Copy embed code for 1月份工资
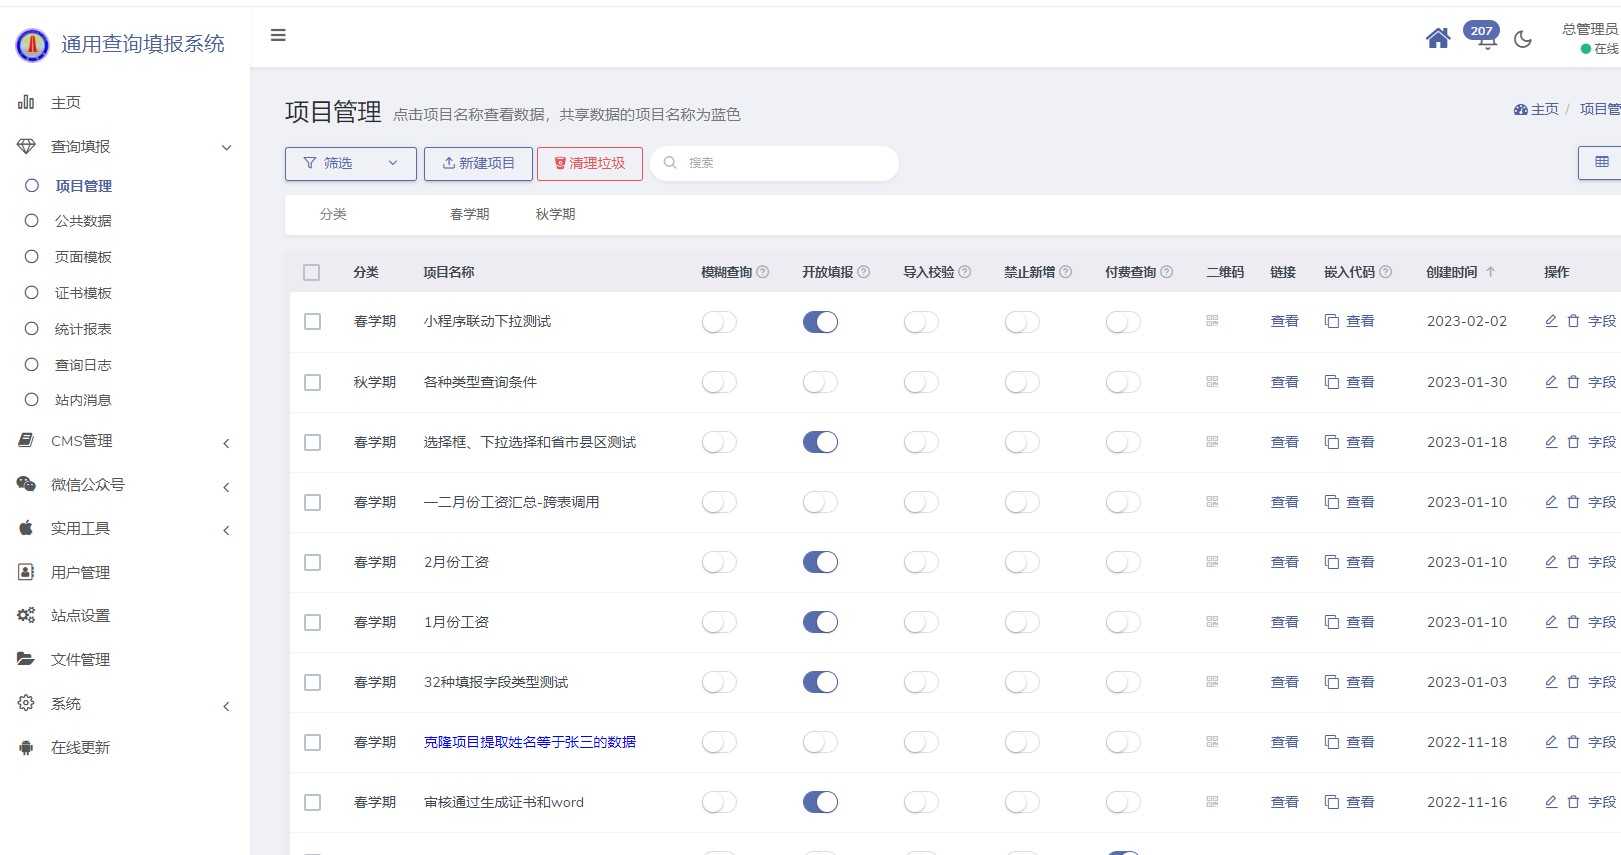 (x=1332, y=622)
